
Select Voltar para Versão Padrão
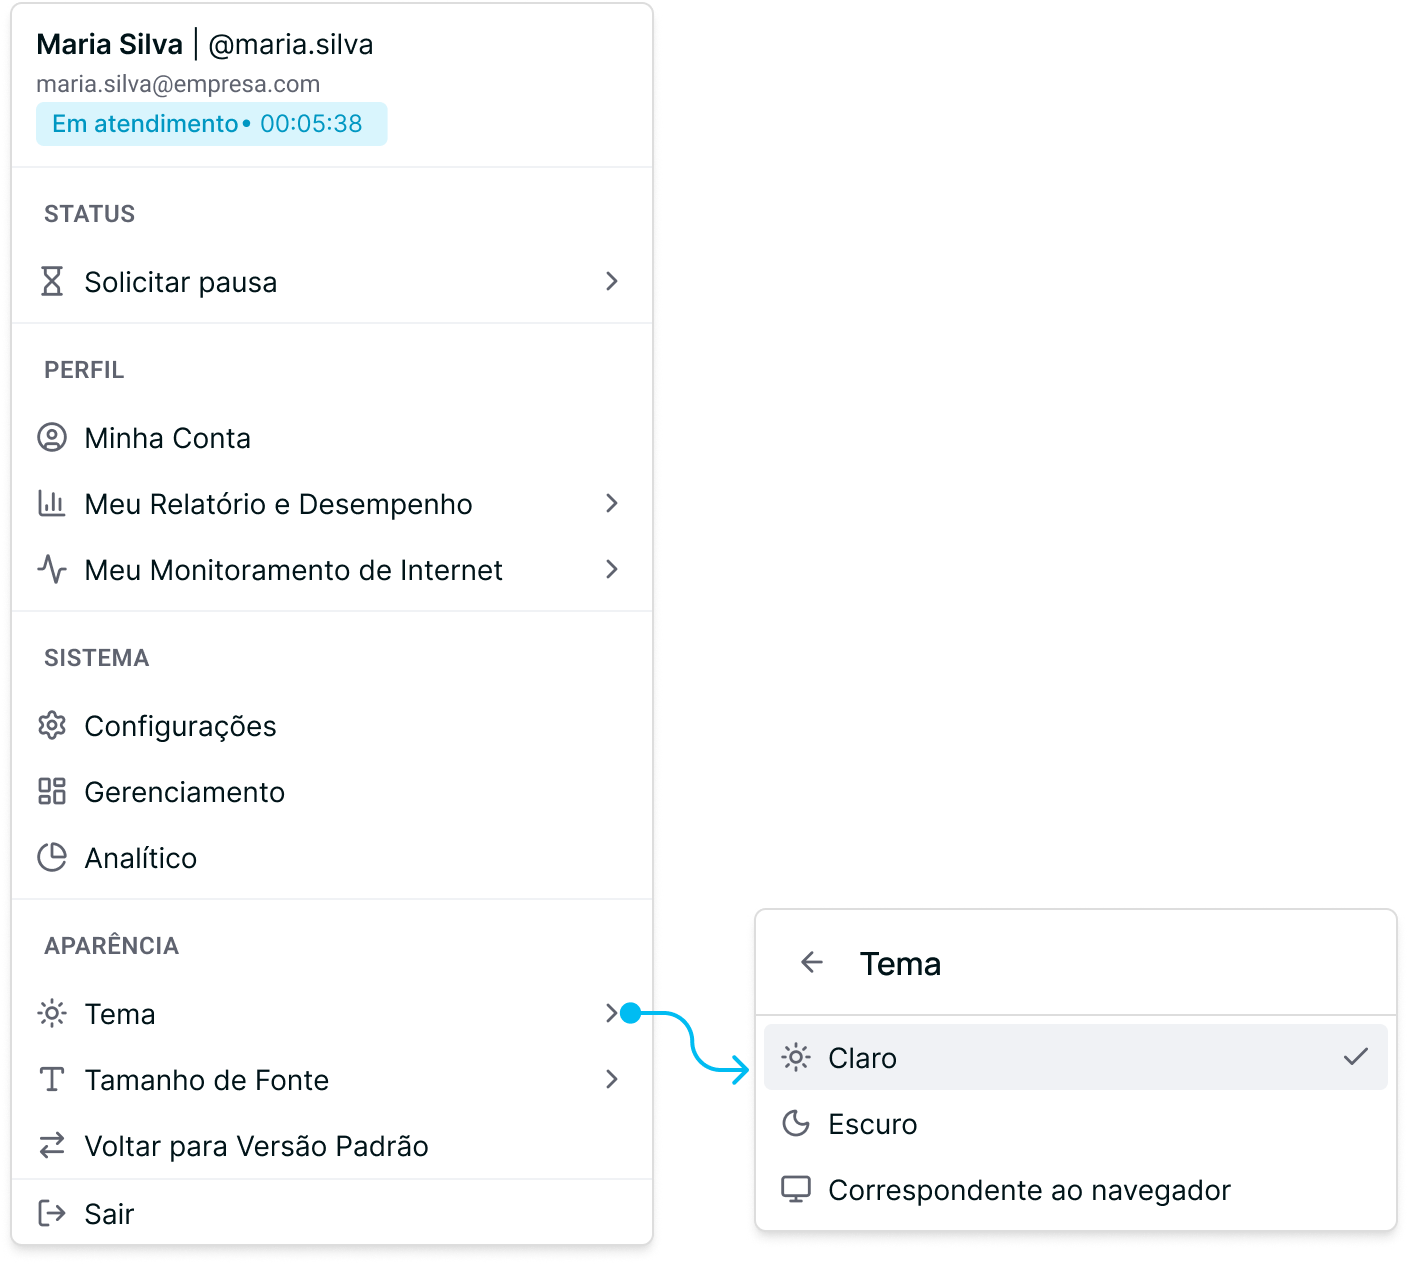[332, 1145]
